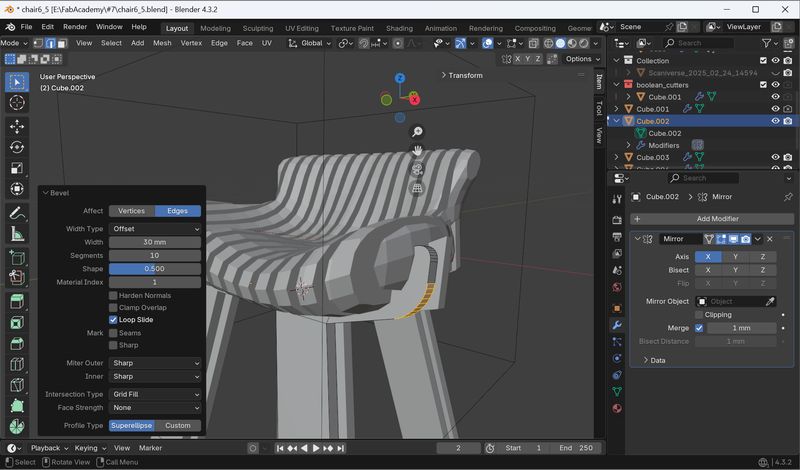This screenshot has width=800, height=470.
Task: Select the Add Cube tool
Action: coord(17,258)
